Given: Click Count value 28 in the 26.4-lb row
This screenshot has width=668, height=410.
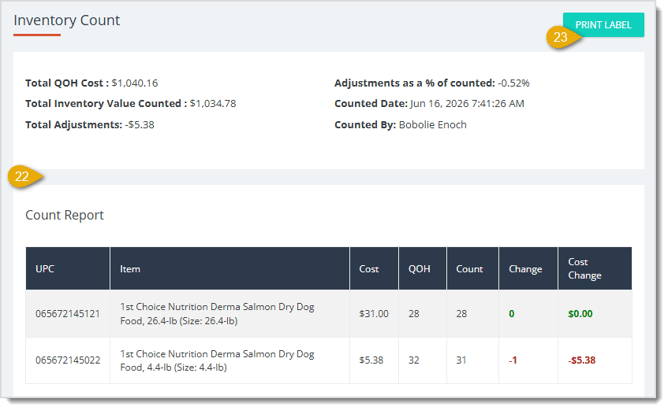Looking at the screenshot, I should click(x=461, y=314).
